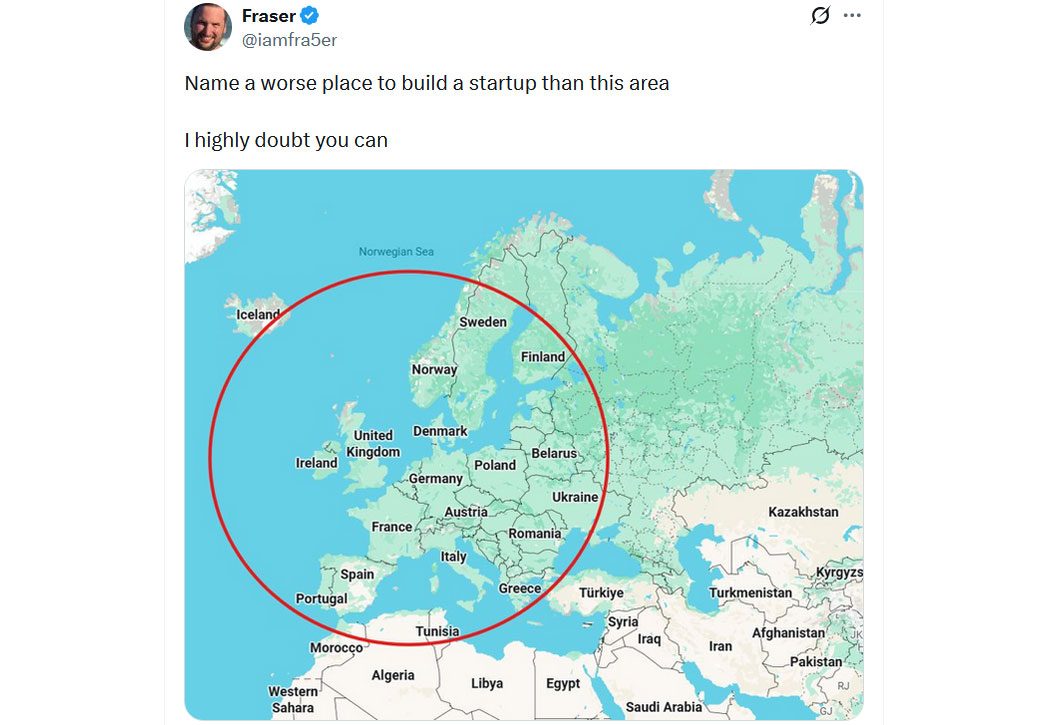
Task: Click the blue verified badge
Action: (x=310, y=16)
